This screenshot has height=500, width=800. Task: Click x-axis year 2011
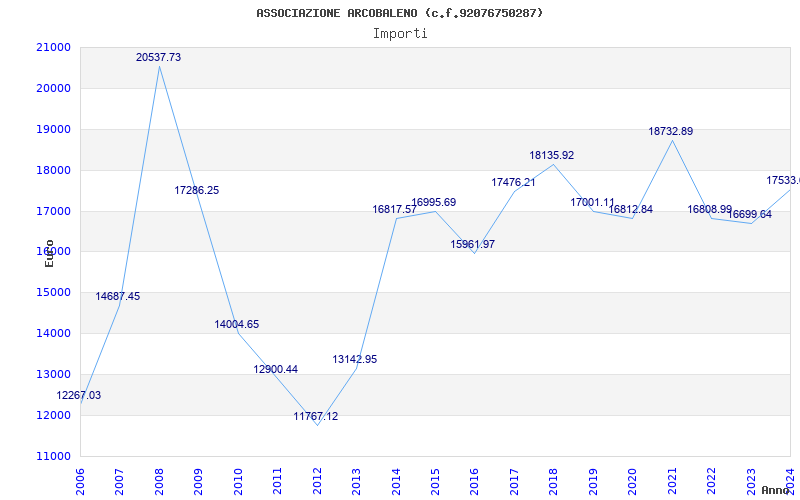(x=278, y=481)
